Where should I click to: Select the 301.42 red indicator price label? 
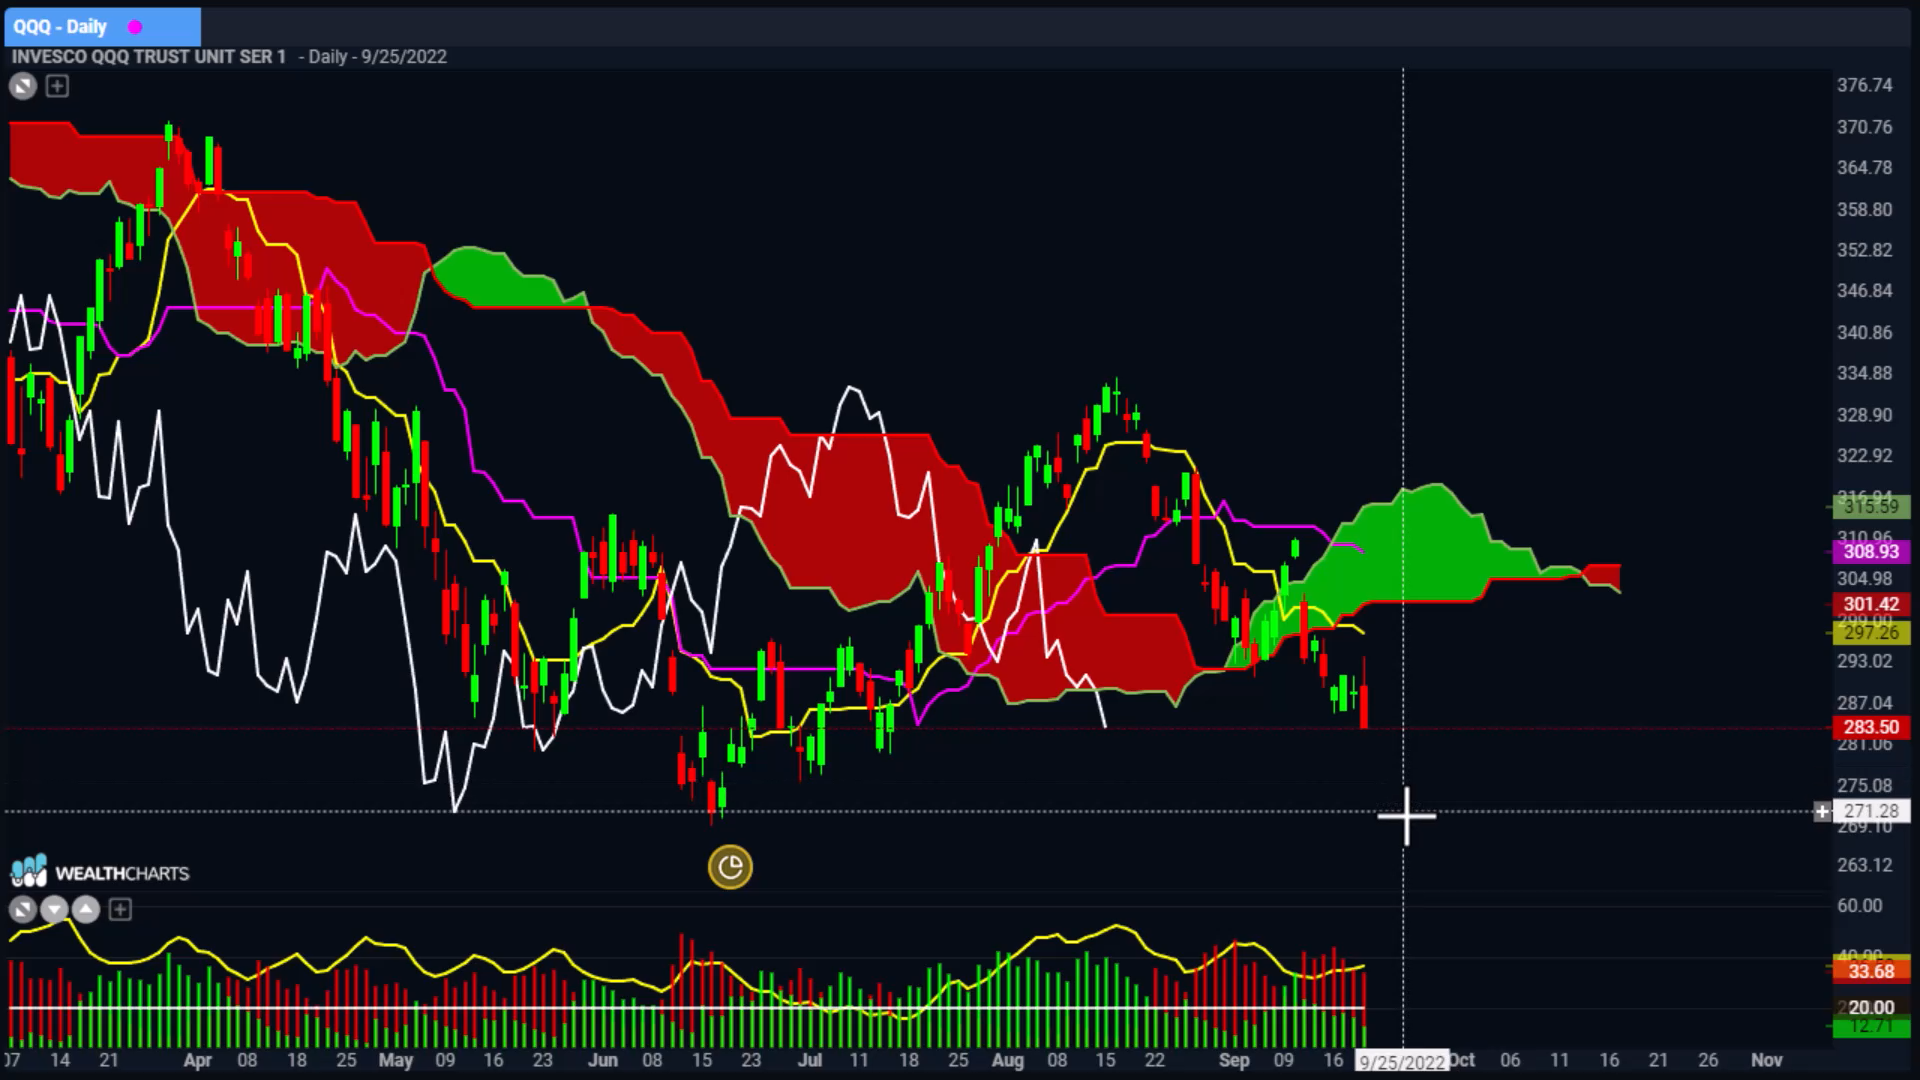pyautogui.click(x=1871, y=604)
